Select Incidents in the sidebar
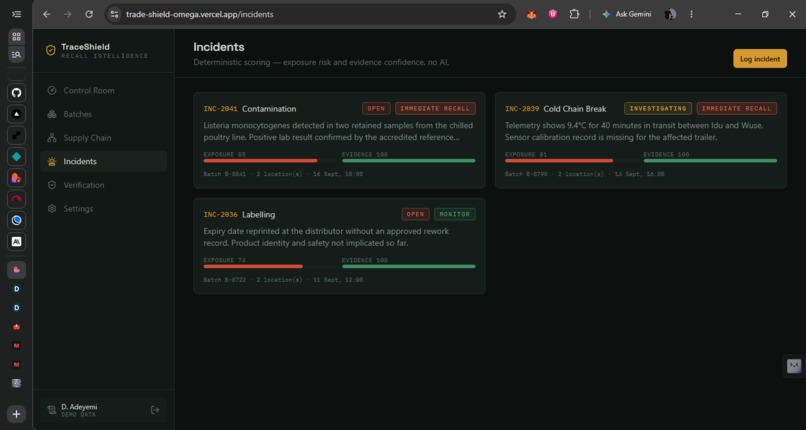Viewport: 806px width, 430px height. [103, 161]
